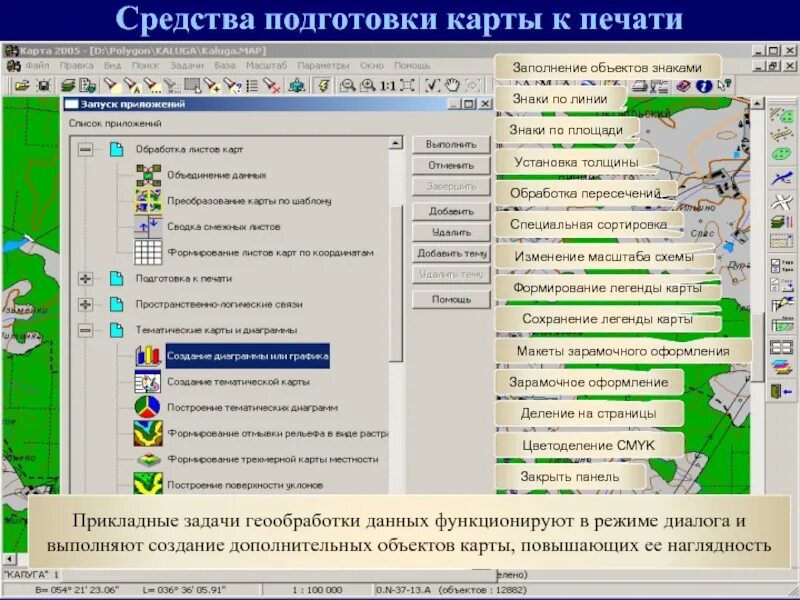800x600 pixels.
Task: Select Формирование листов карт по координатам item
Action: tap(270, 253)
